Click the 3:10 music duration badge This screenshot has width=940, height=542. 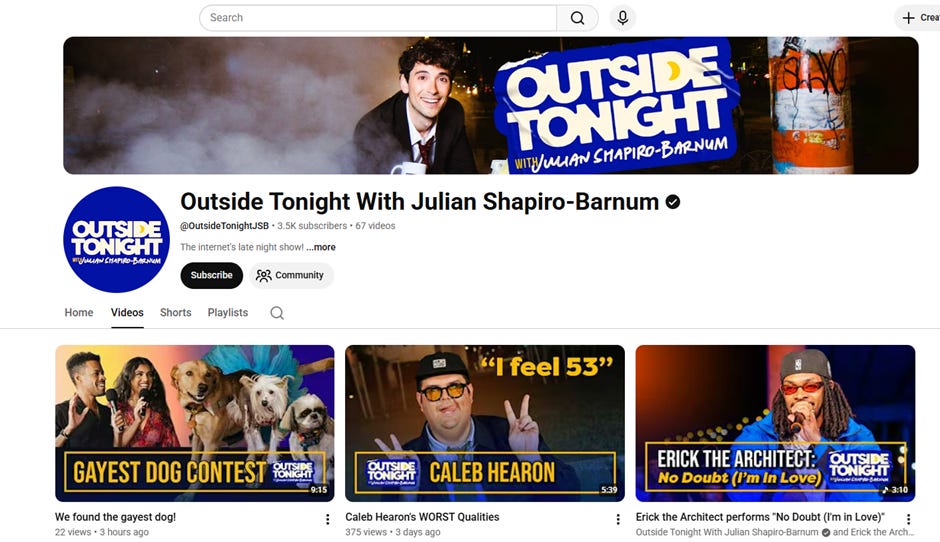(895, 490)
